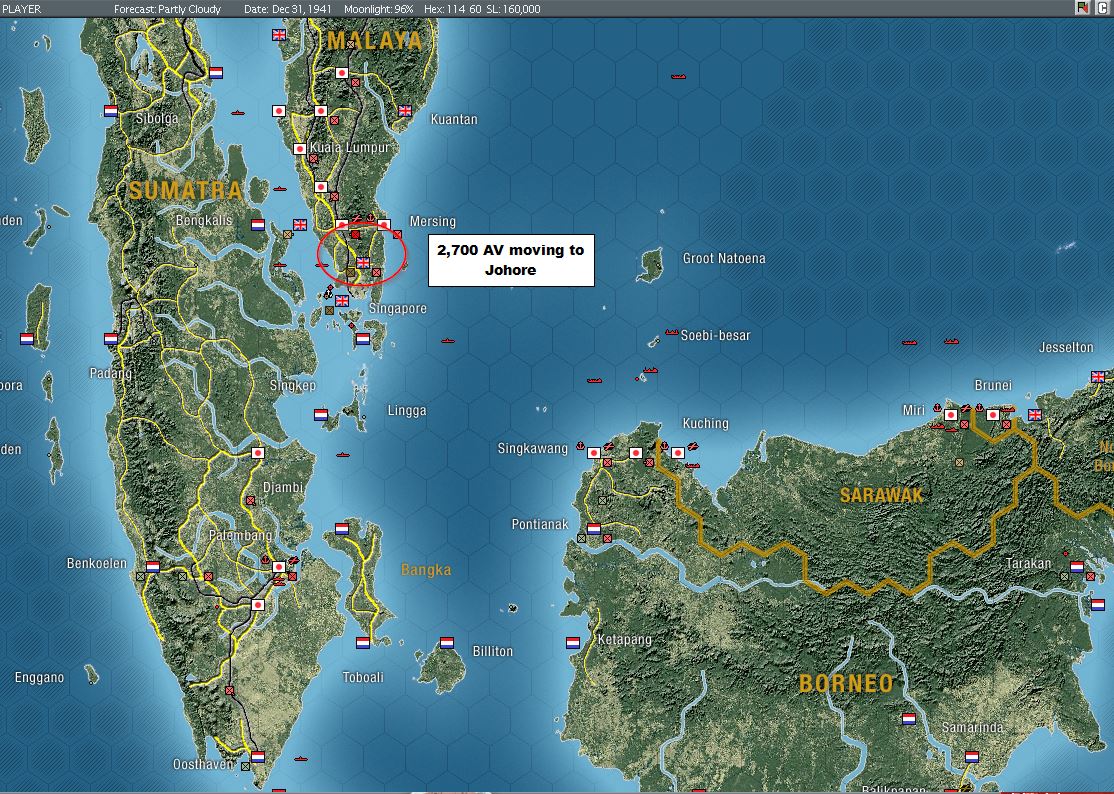Click the flag icon in the top-right corner

point(1083,8)
